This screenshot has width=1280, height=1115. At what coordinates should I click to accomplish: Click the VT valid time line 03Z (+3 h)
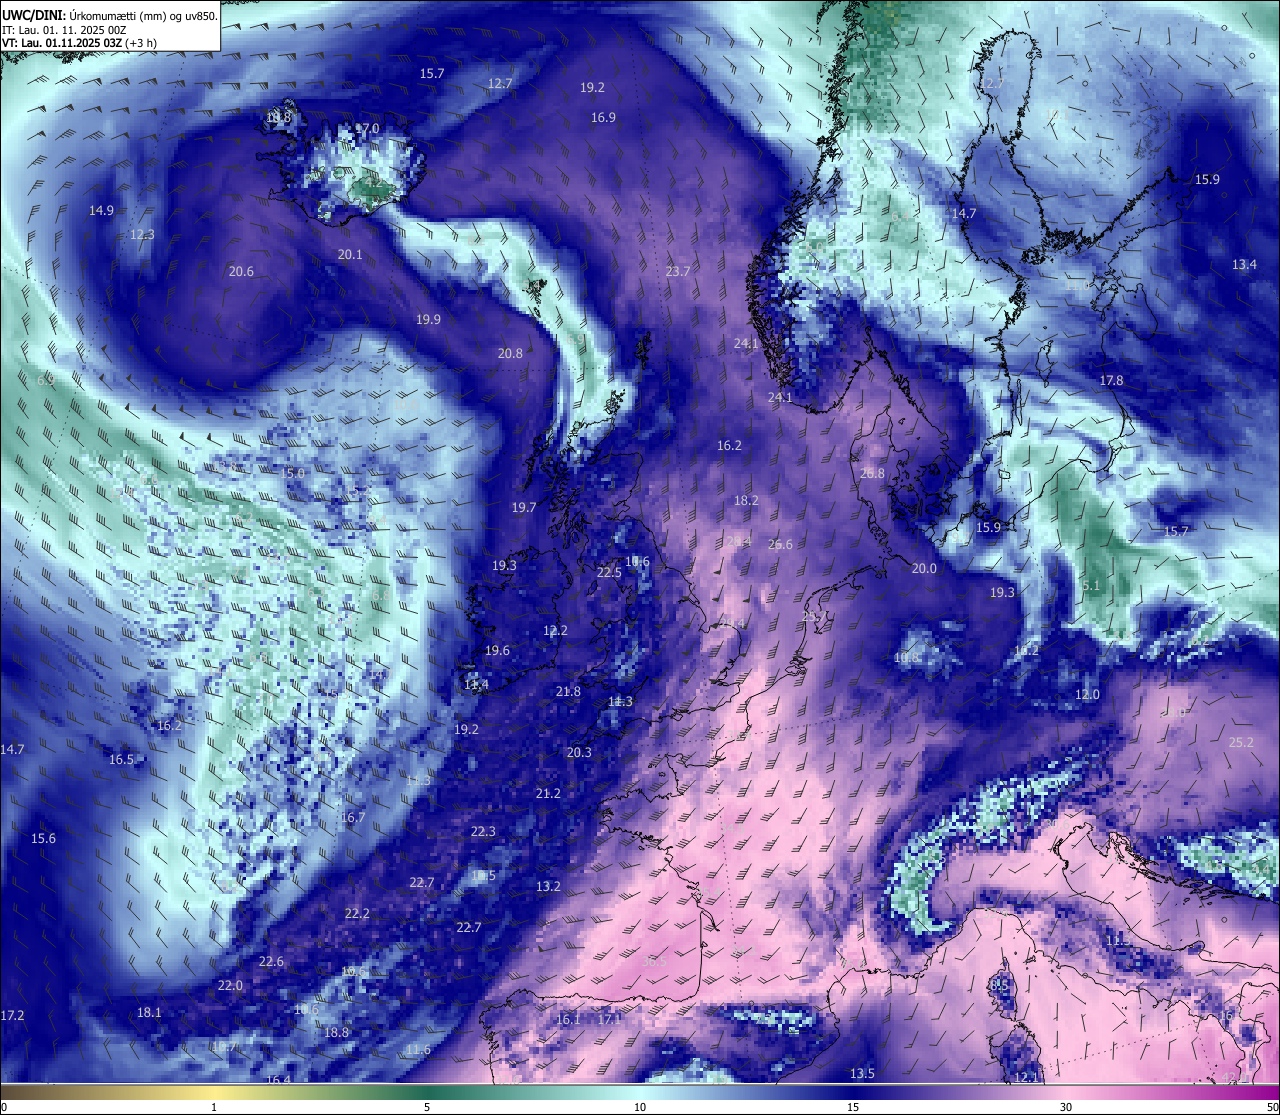point(79,43)
